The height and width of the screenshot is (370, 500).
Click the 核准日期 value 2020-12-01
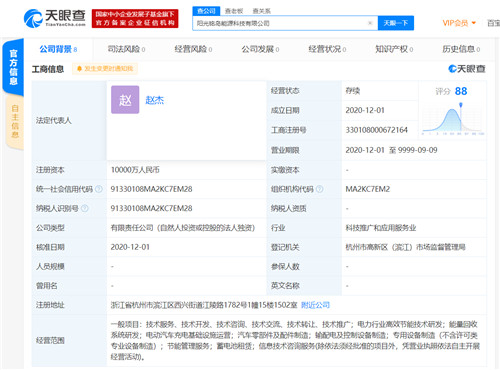point(130,247)
